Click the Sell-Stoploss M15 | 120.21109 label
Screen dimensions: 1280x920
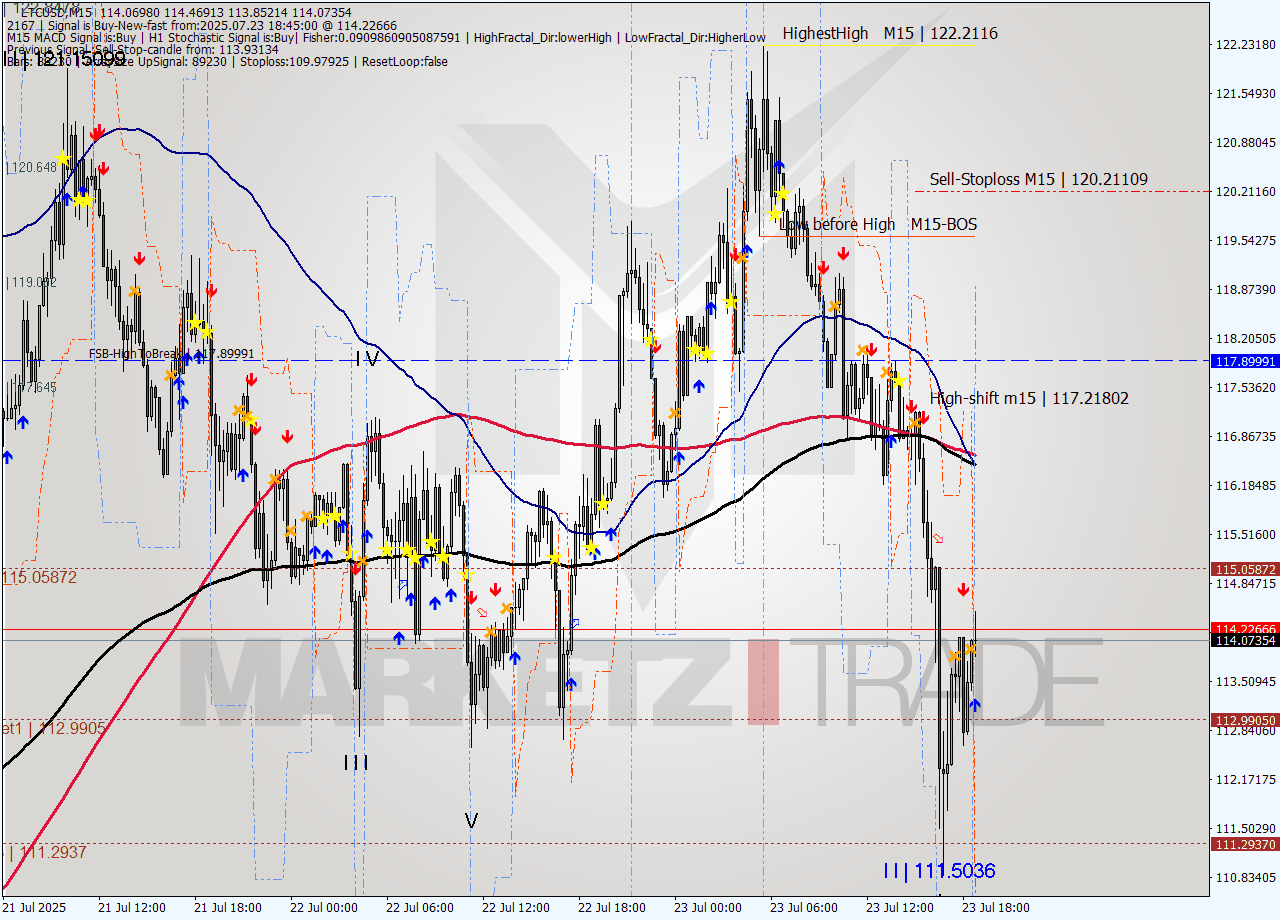pos(1038,180)
